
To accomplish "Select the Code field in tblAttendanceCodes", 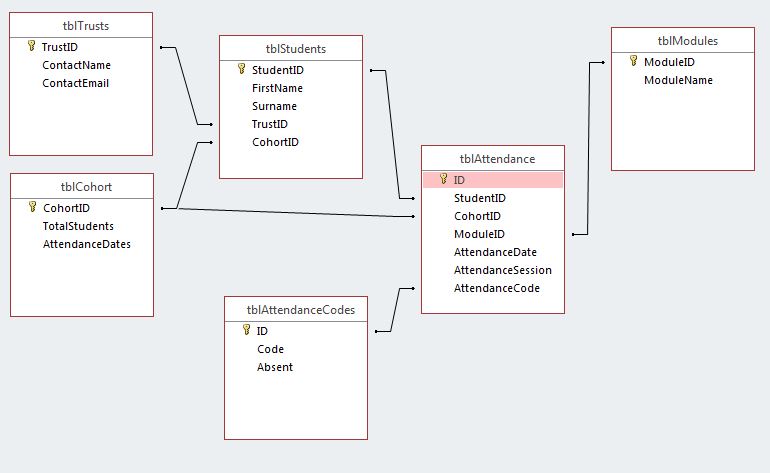I will click(x=271, y=349).
